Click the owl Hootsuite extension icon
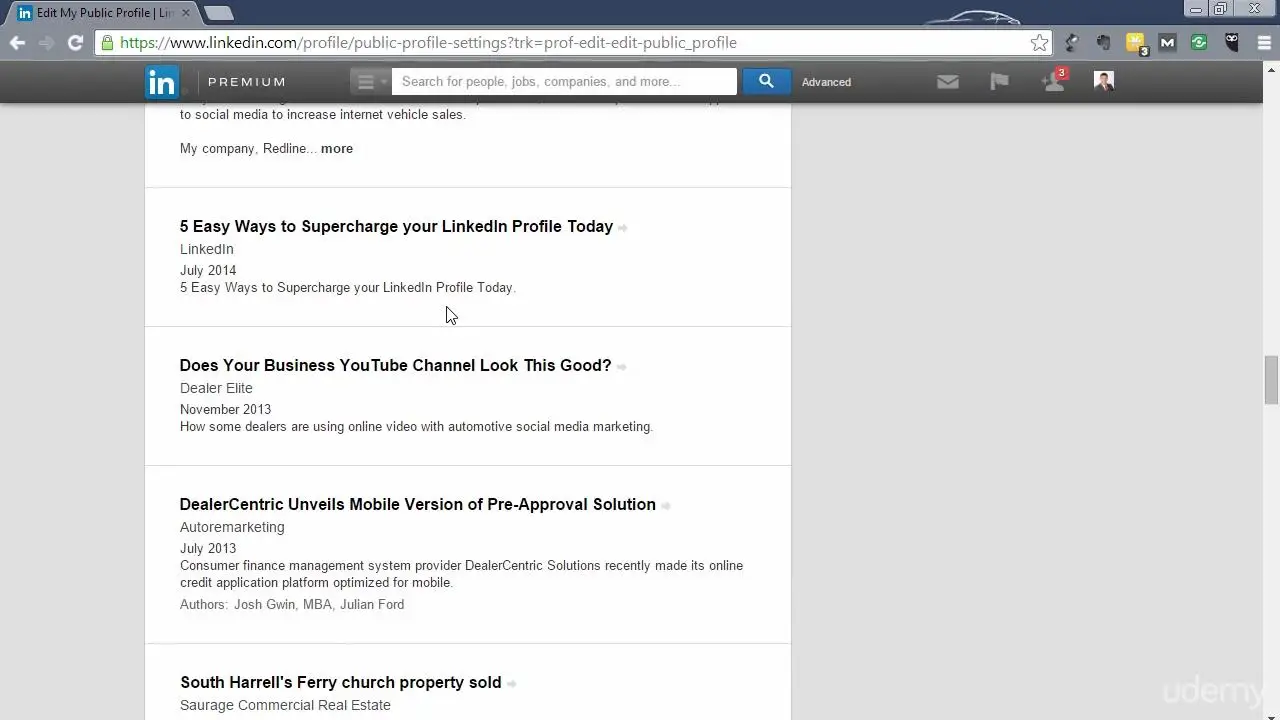Viewport: 1280px width, 720px height. point(1231,42)
